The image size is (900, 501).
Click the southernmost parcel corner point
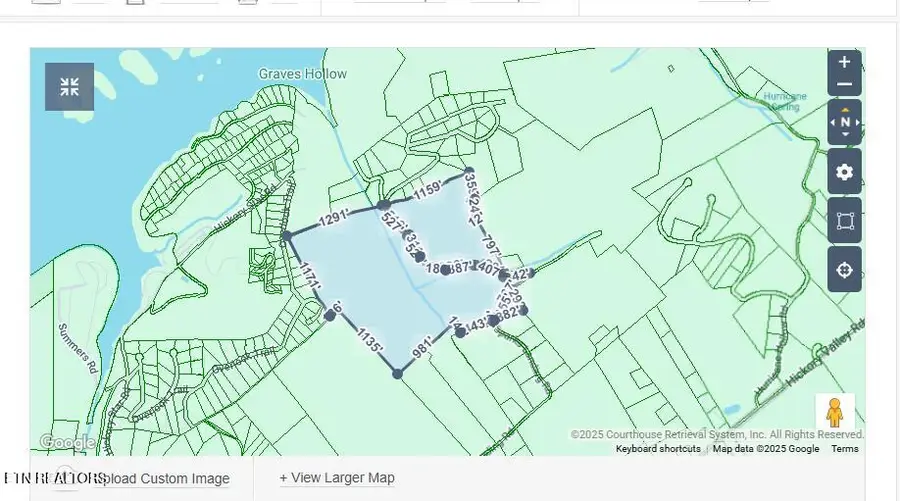[x=398, y=374]
